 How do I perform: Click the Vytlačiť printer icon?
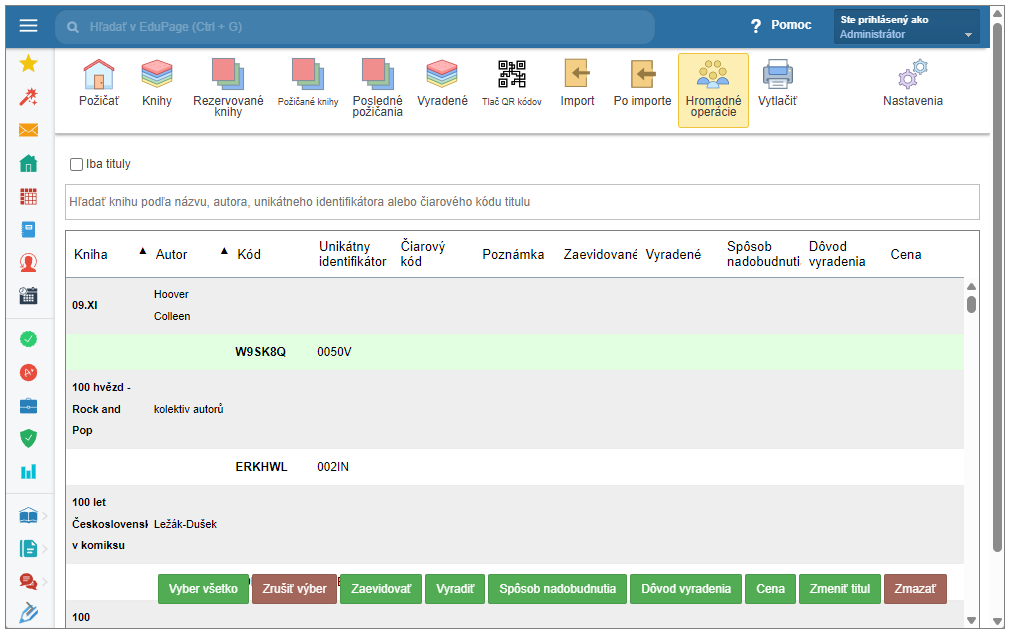tap(777, 75)
